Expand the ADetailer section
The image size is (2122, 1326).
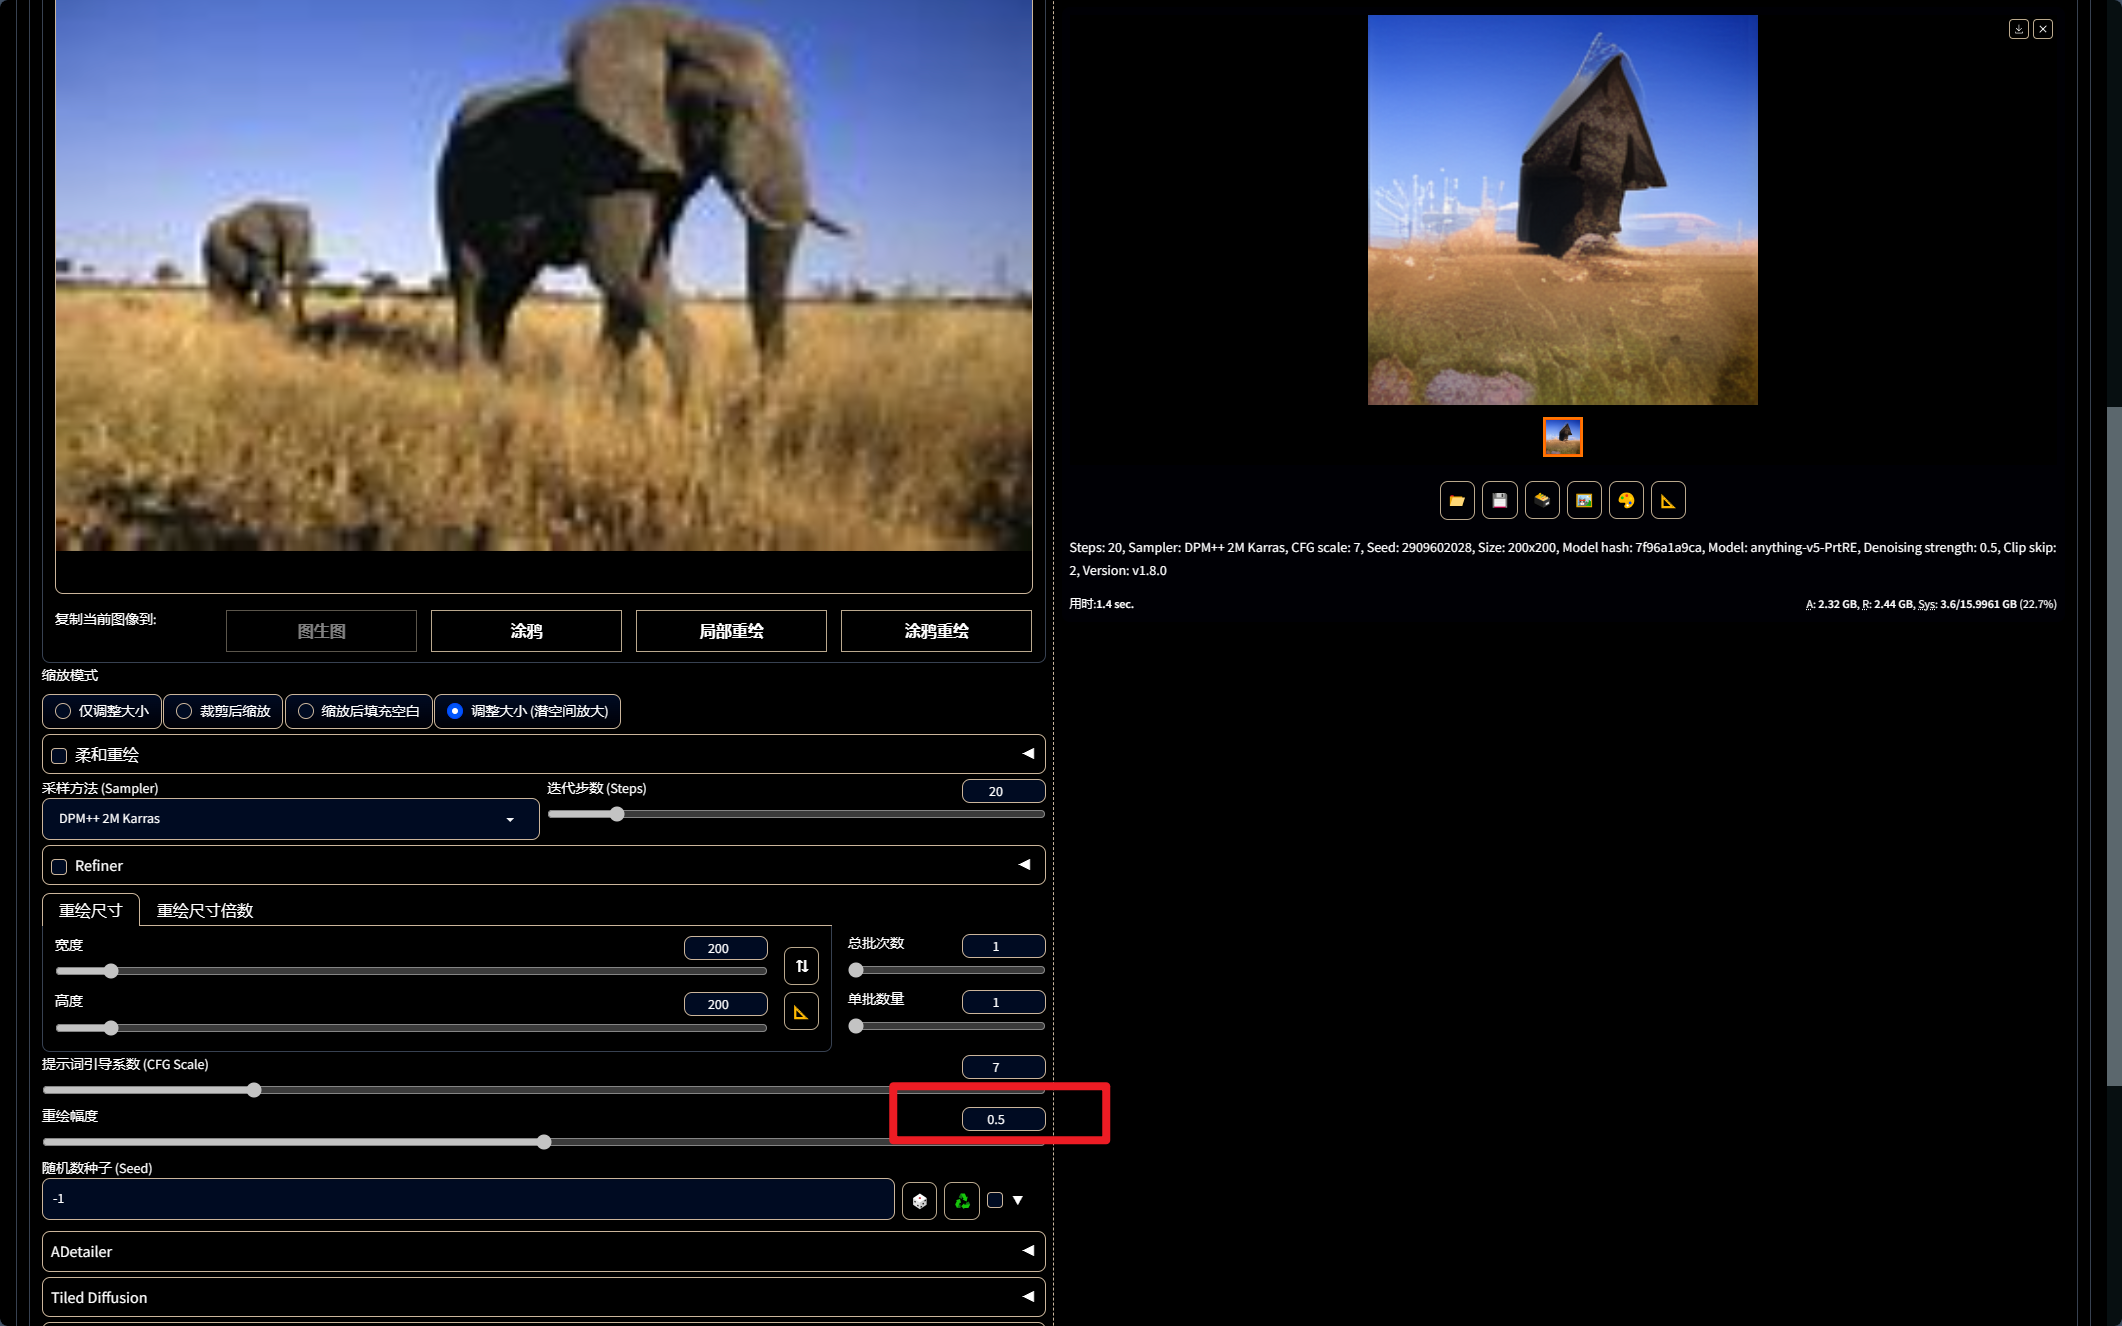[543, 1252]
